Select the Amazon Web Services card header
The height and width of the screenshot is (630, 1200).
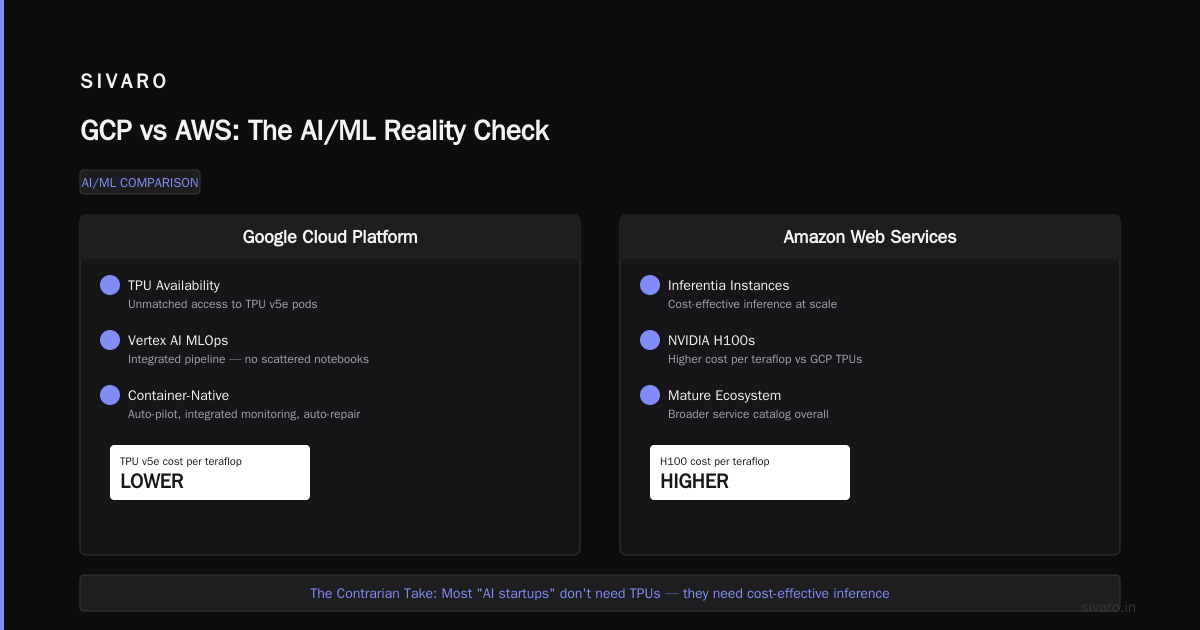coord(870,237)
